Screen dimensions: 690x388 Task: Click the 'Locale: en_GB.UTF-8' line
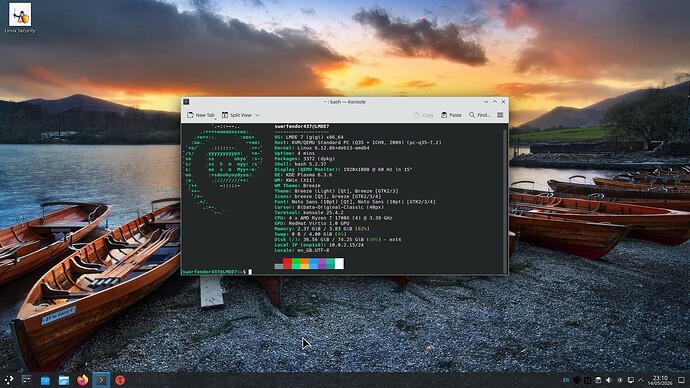(301, 250)
